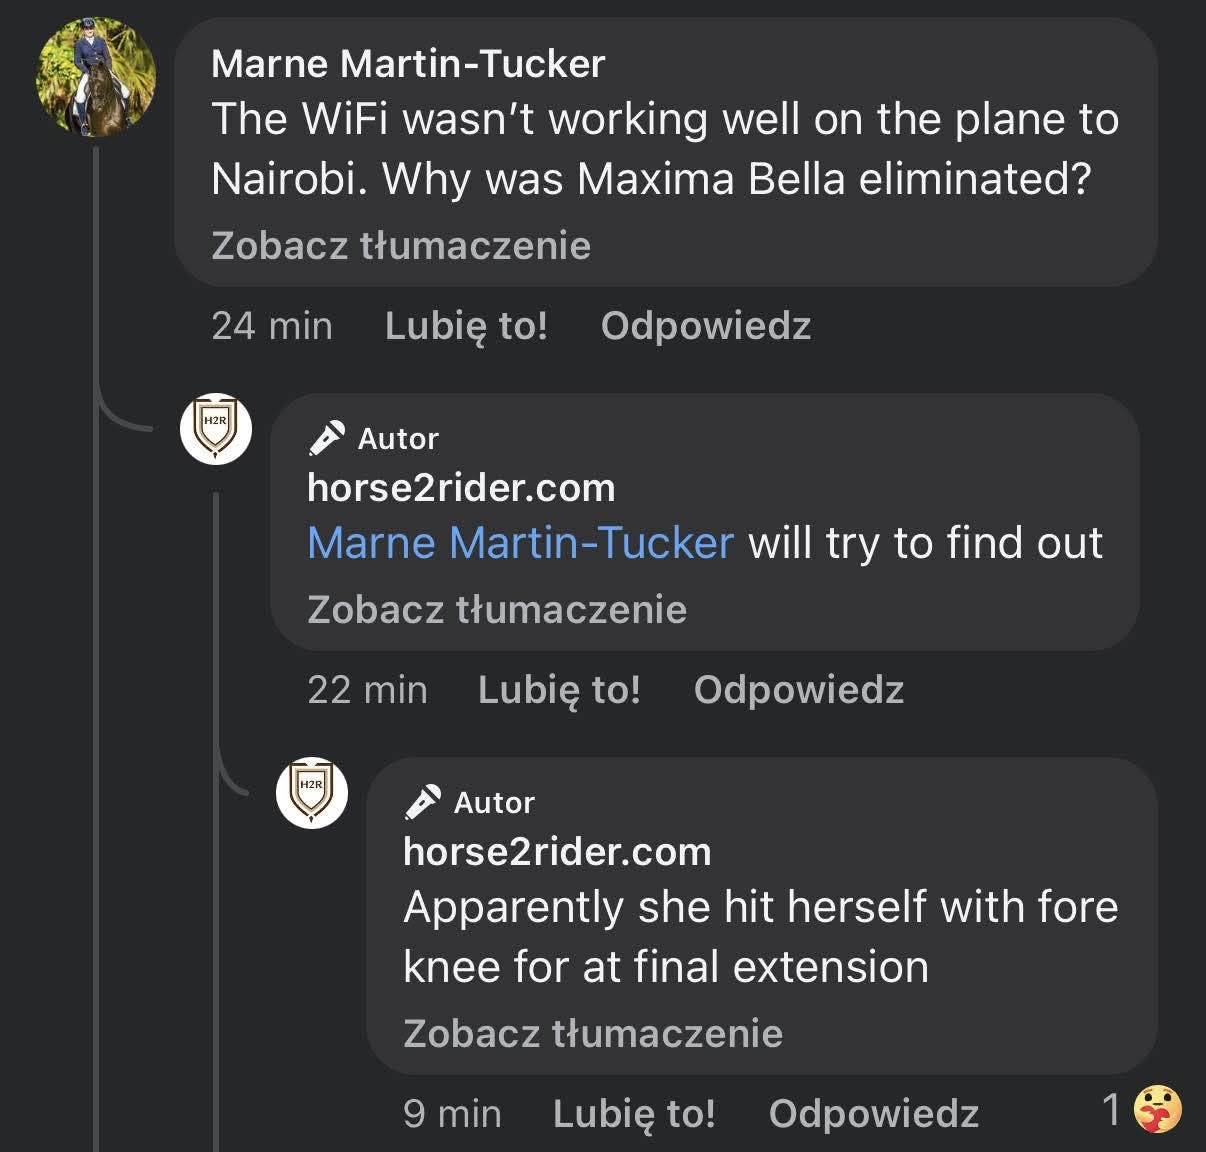Click the Marne Martin-Tucker commenter name
The width and height of the screenshot is (1206, 1152).
click(408, 64)
